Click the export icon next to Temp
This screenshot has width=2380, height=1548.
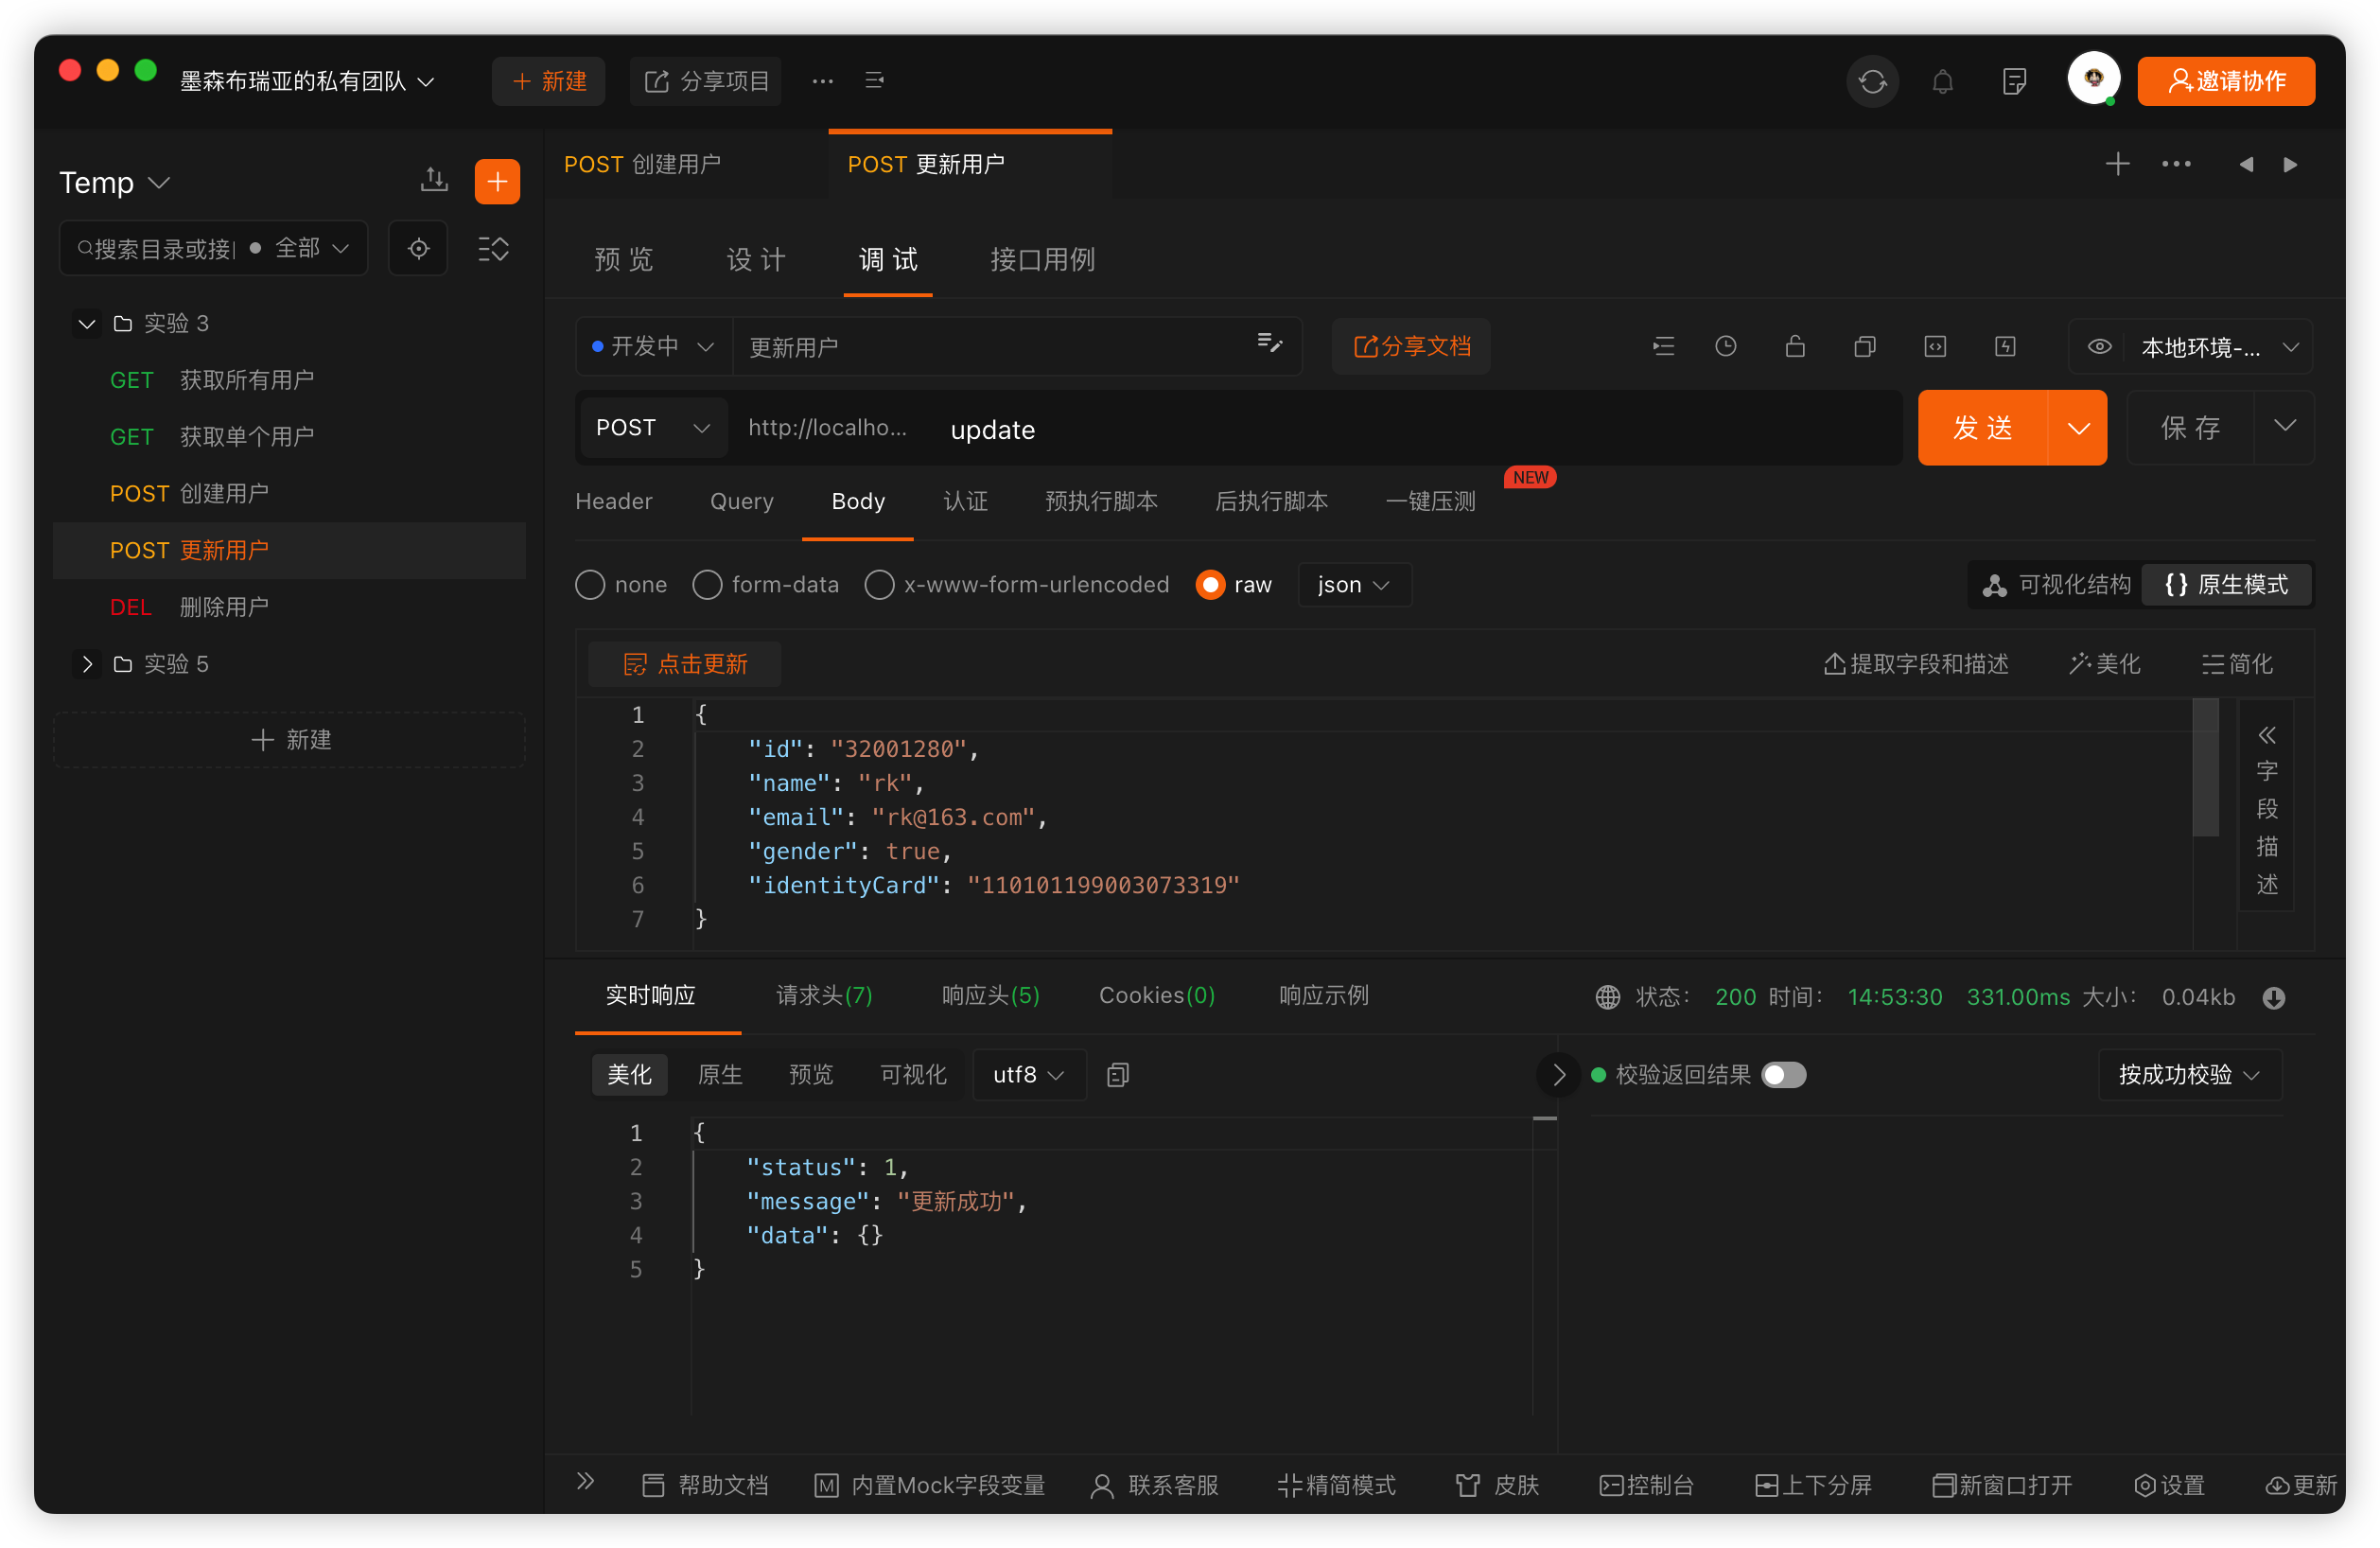pos(433,180)
